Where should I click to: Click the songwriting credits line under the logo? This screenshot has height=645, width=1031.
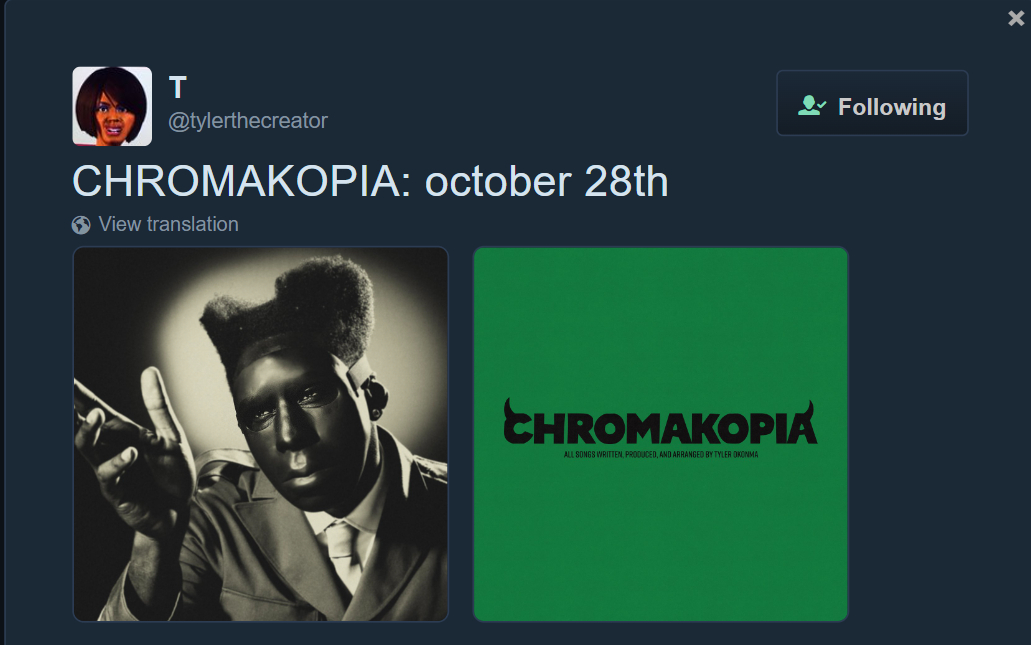click(661, 454)
